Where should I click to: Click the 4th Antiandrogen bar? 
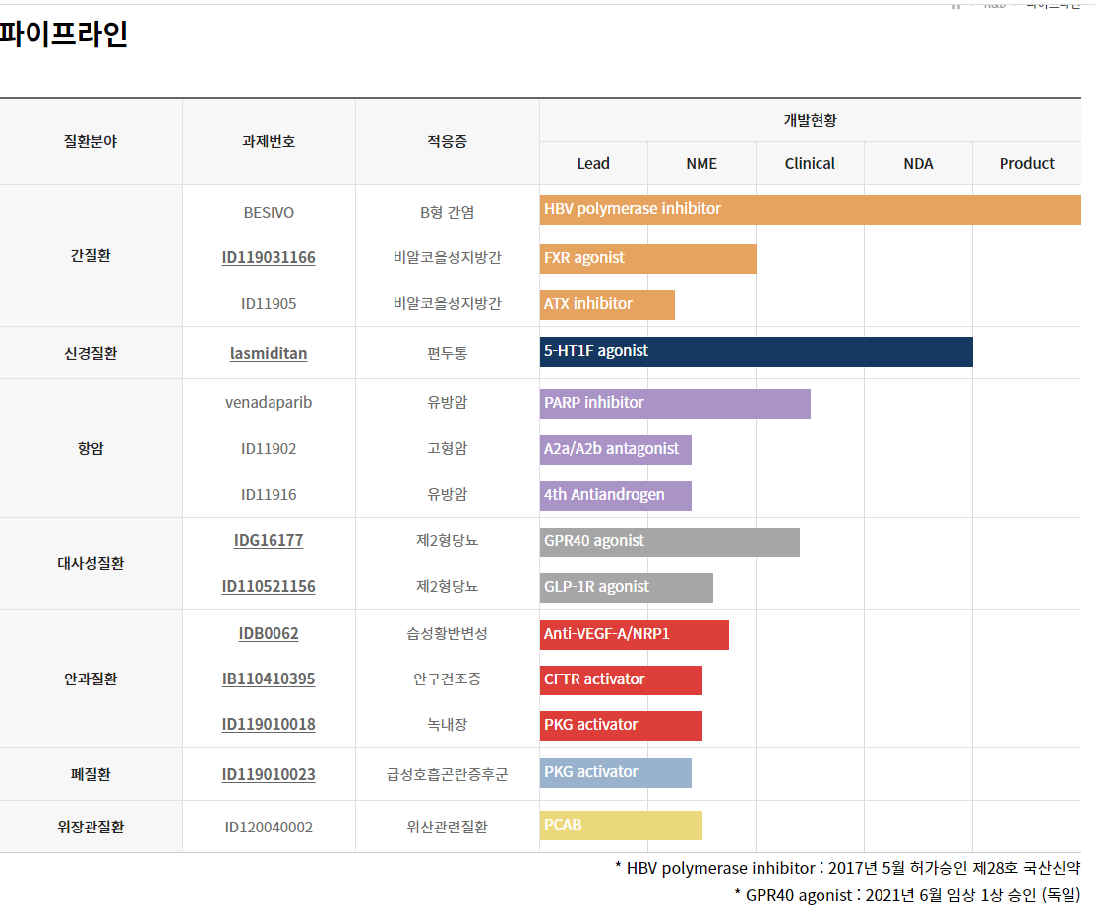(x=616, y=496)
